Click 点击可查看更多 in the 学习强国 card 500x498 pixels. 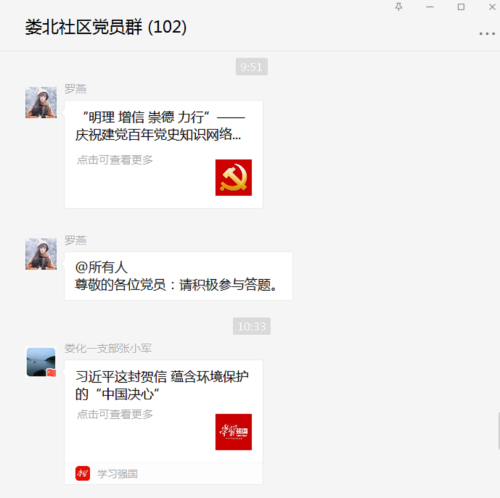(115, 414)
